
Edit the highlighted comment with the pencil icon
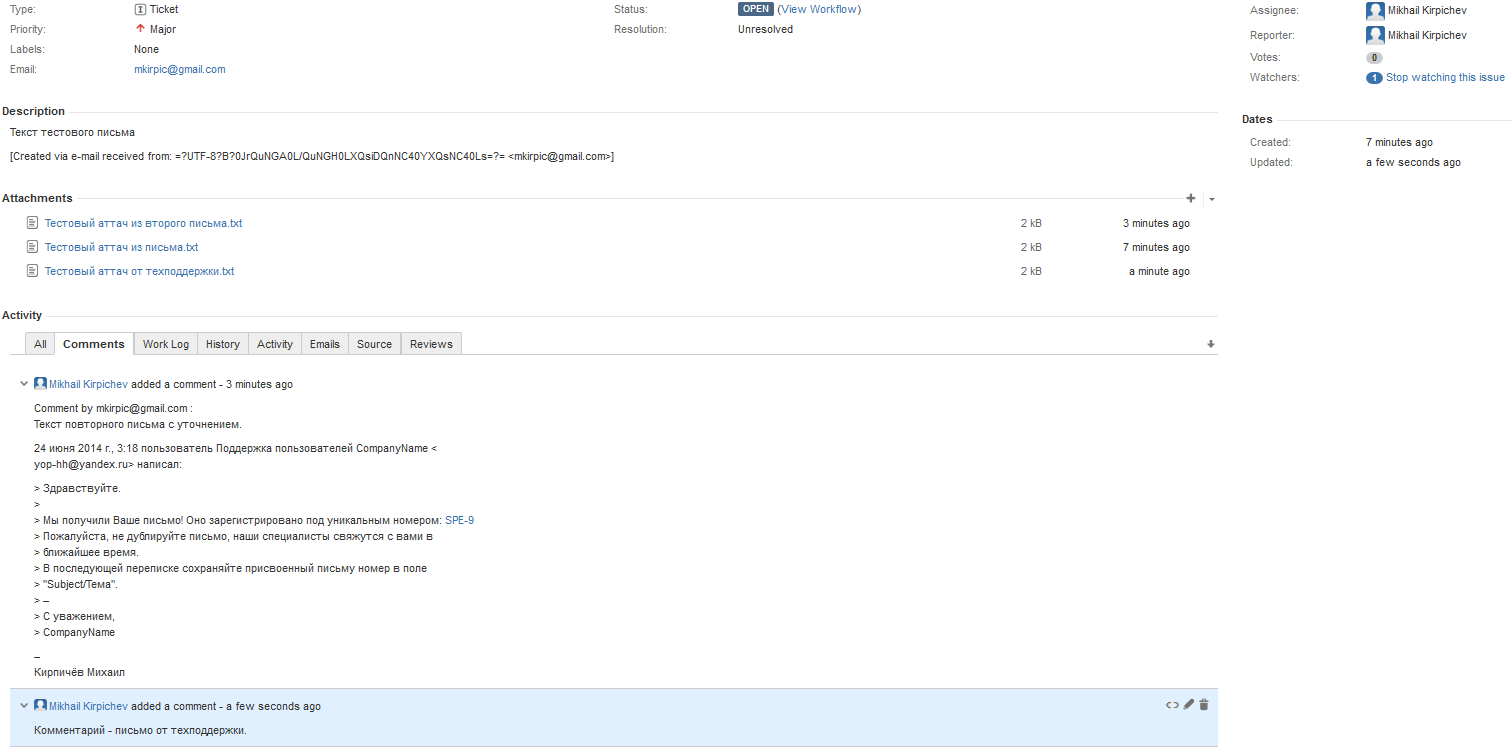click(x=1188, y=705)
